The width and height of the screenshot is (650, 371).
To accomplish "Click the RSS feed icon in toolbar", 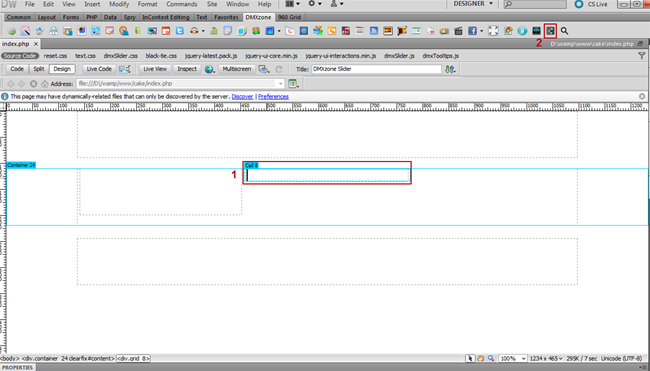I will [374, 31].
